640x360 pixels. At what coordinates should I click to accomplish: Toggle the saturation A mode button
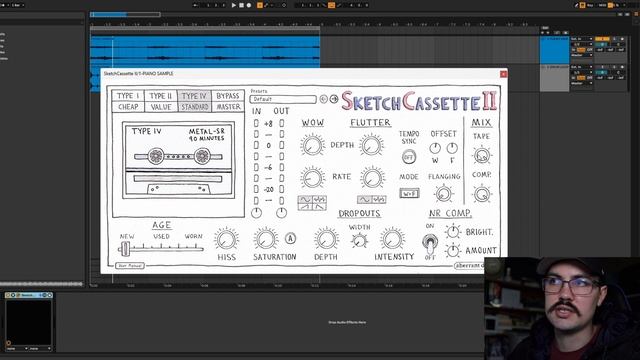tap(290, 238)
